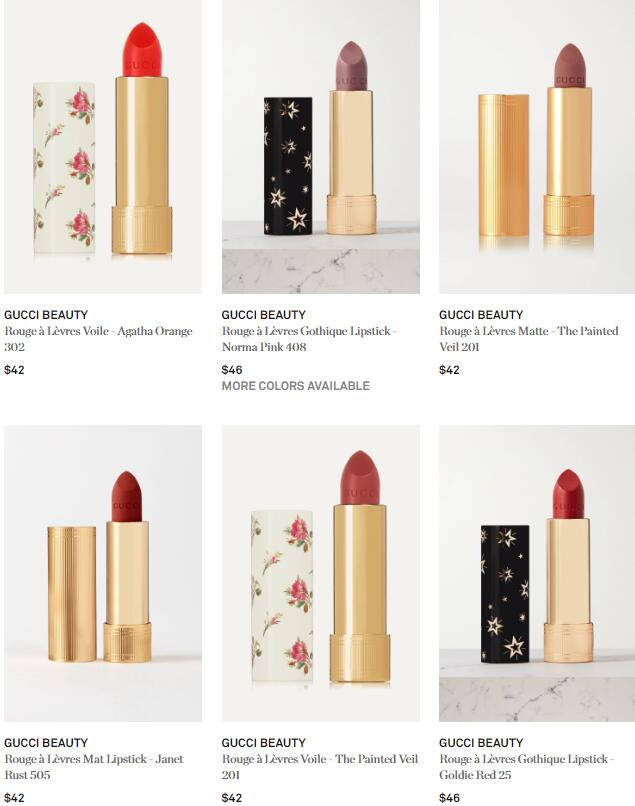Click Rouge à Lèvres Mat Janet Rust title
This screenshot has height=806, width=635.
tap(94, 767)
